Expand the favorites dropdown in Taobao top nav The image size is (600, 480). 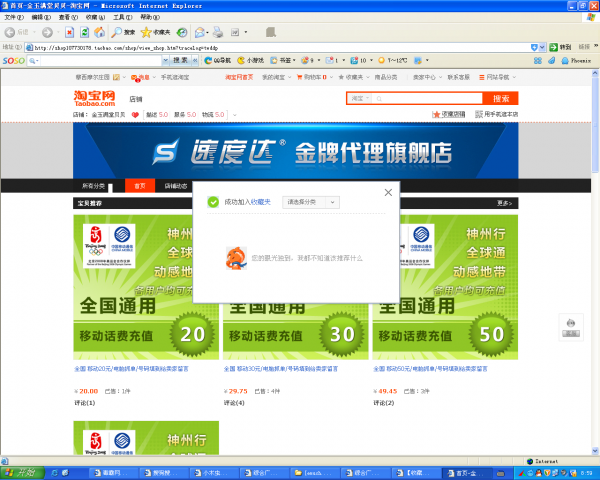[x=368, y=77]
